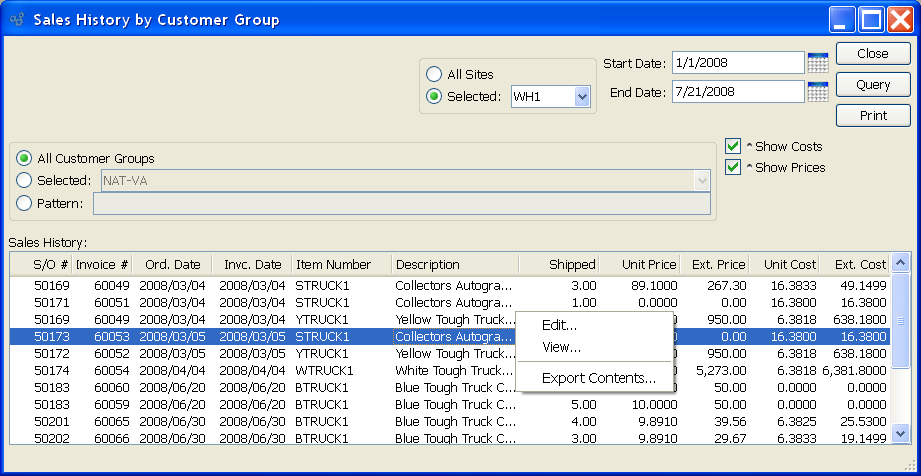Image resolution: width=921 pixels, height=476 pixels.
Task: Select the All Sites radio button
Action: (434, 74)
